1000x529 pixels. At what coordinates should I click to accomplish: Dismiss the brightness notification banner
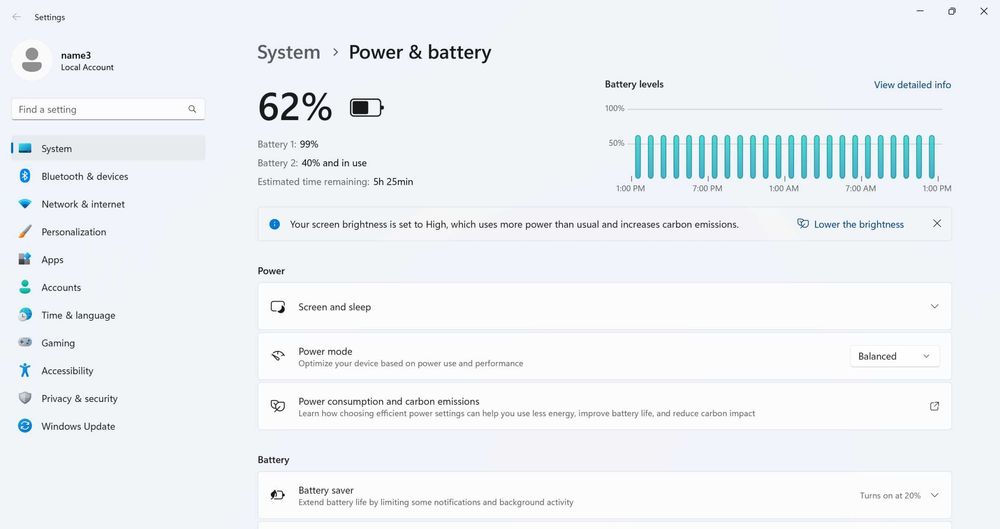click(x=937, y=224)
